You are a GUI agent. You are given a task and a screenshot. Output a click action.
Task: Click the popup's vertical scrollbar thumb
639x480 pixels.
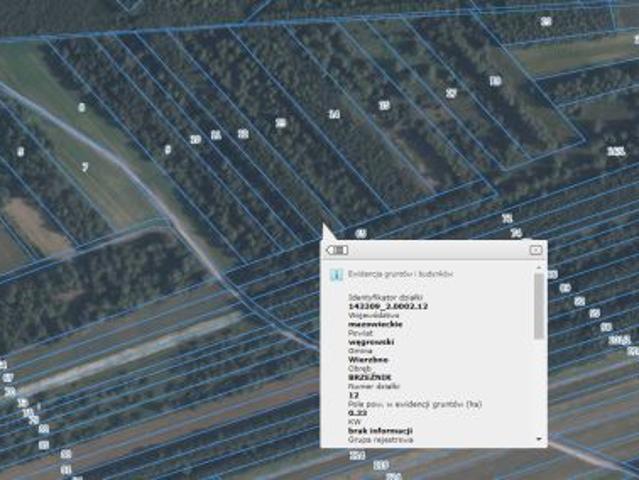click(540, 305)
